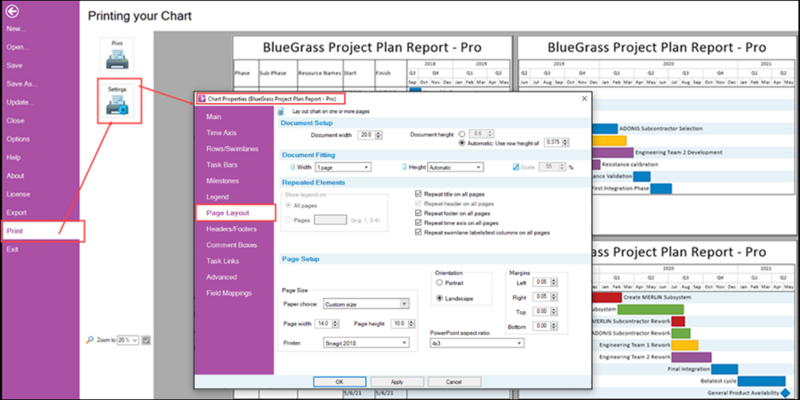This screenshot has width=800, height=400.
Task: Open Comment Boxes section
Action: pos(230,245)
